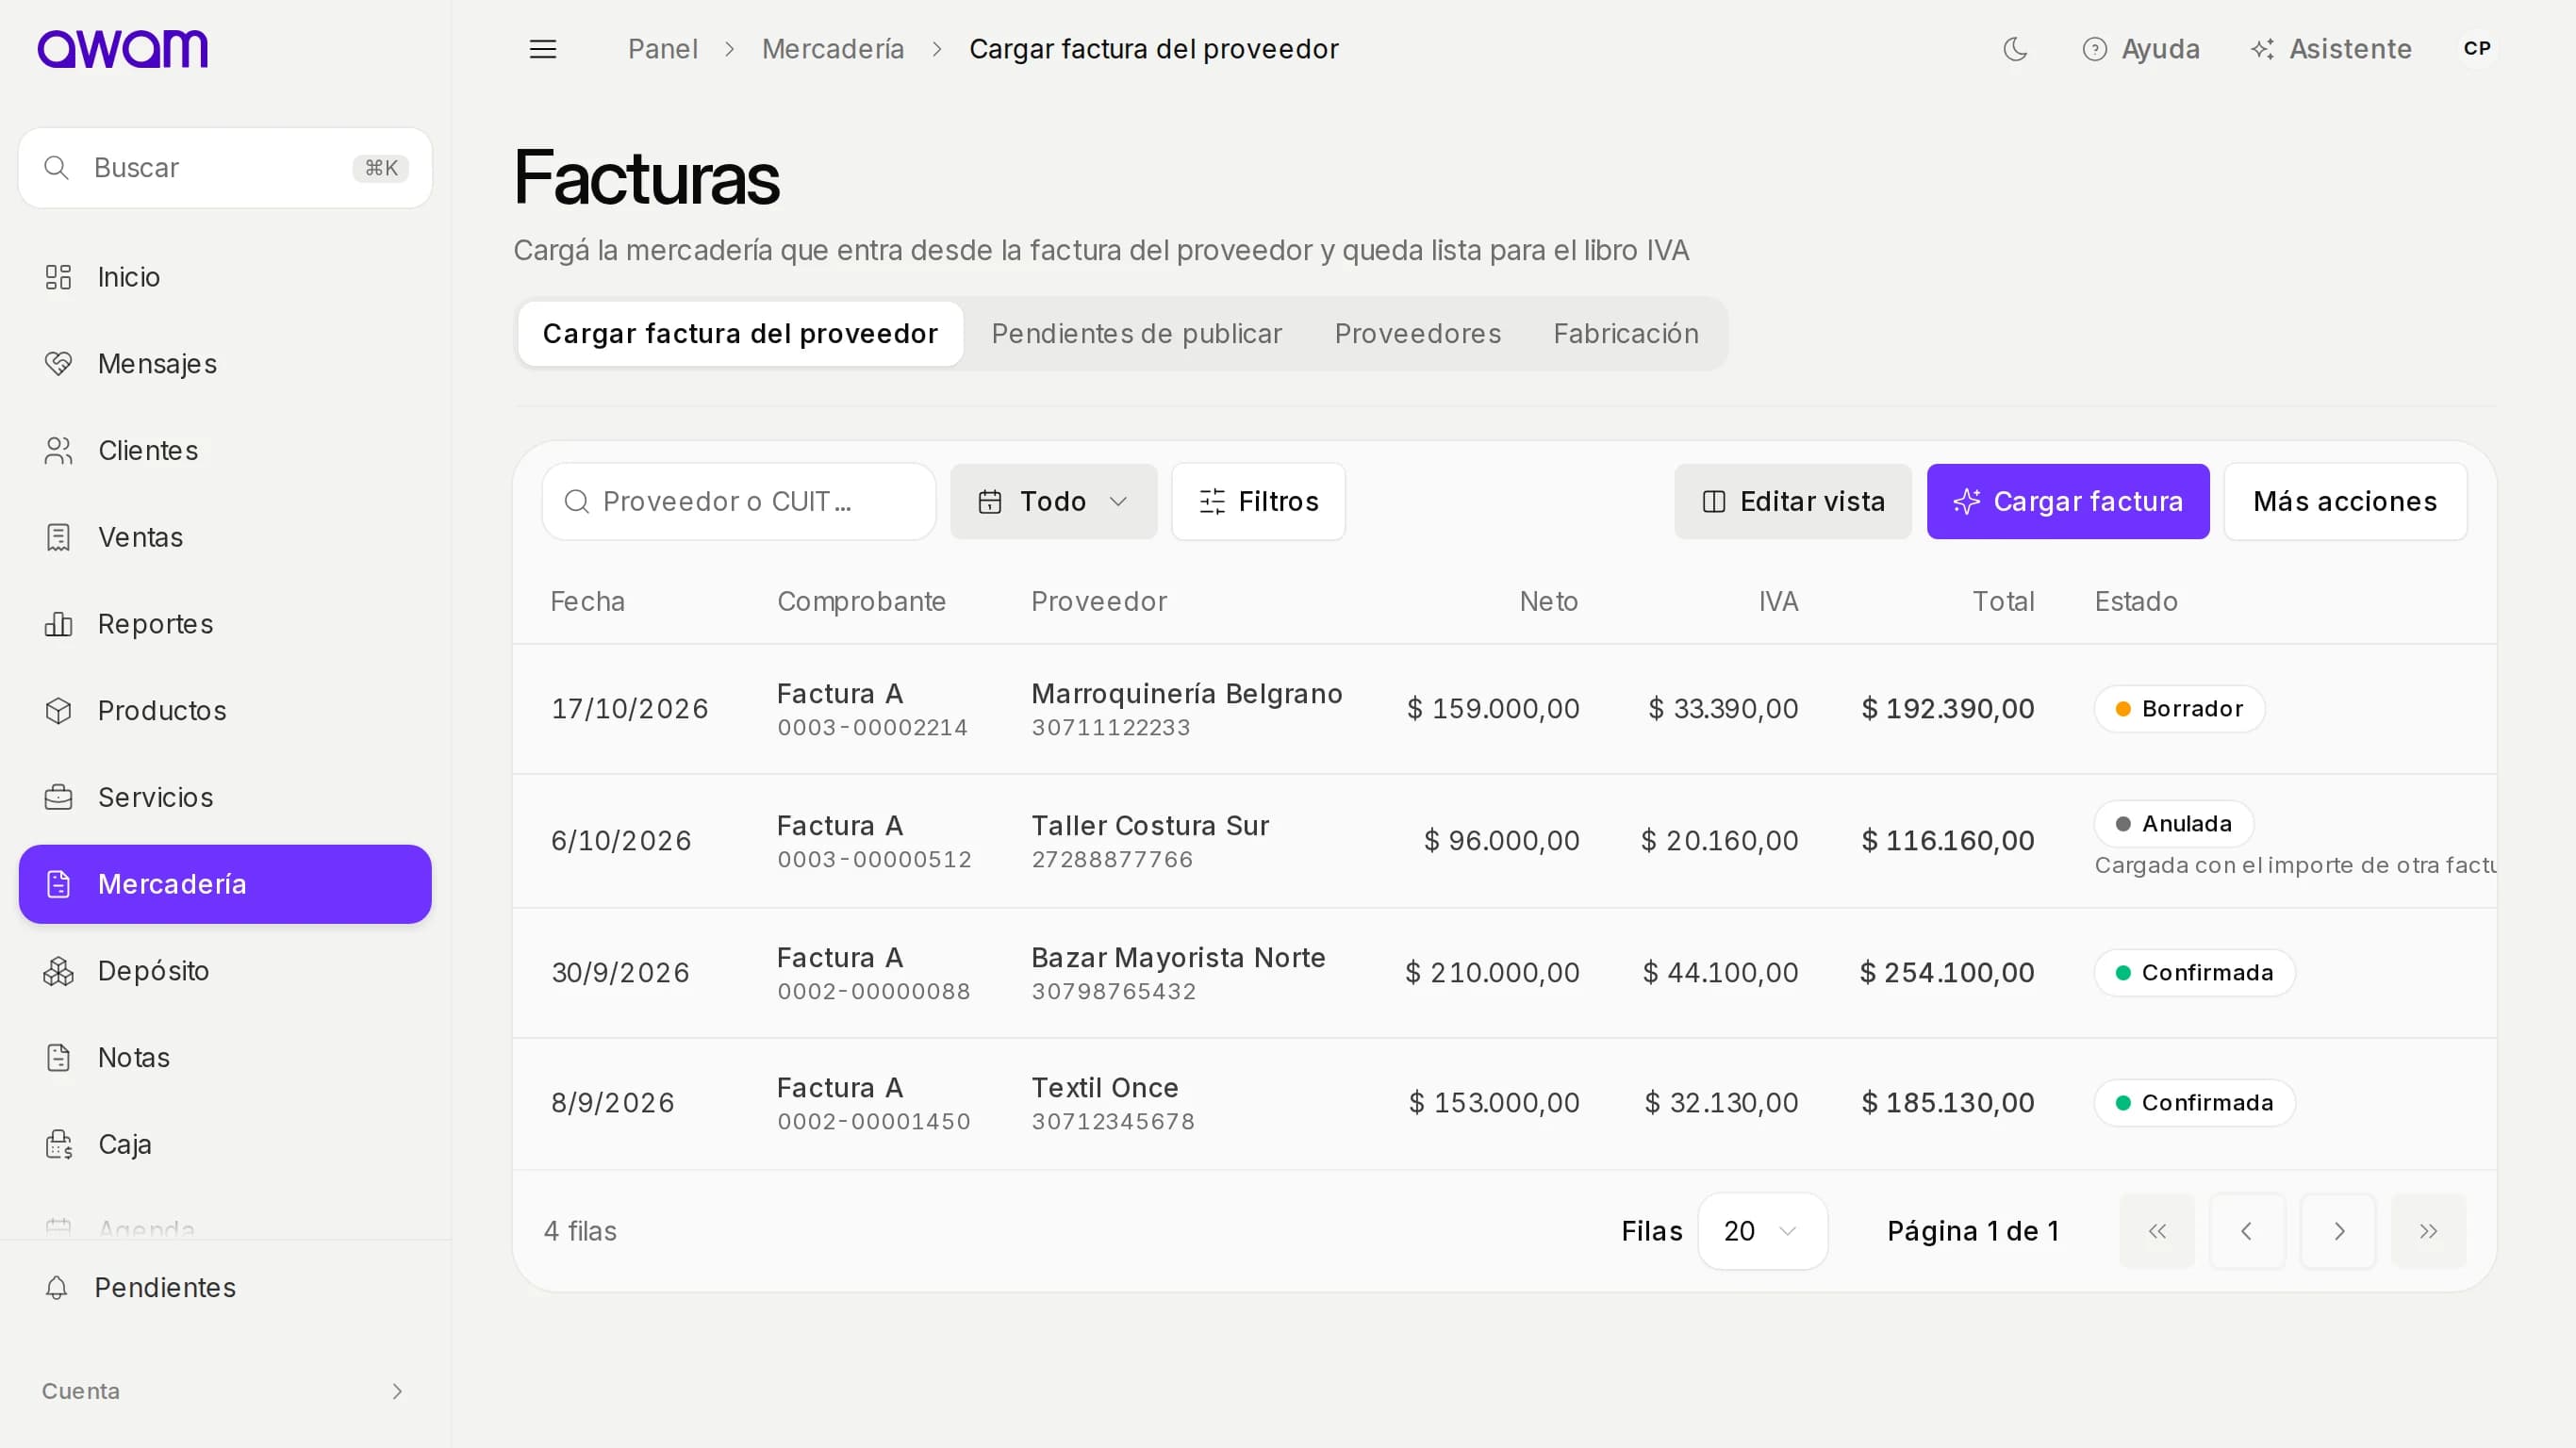
Task: Open Clientes in sidebar
Action: point(225,451)
